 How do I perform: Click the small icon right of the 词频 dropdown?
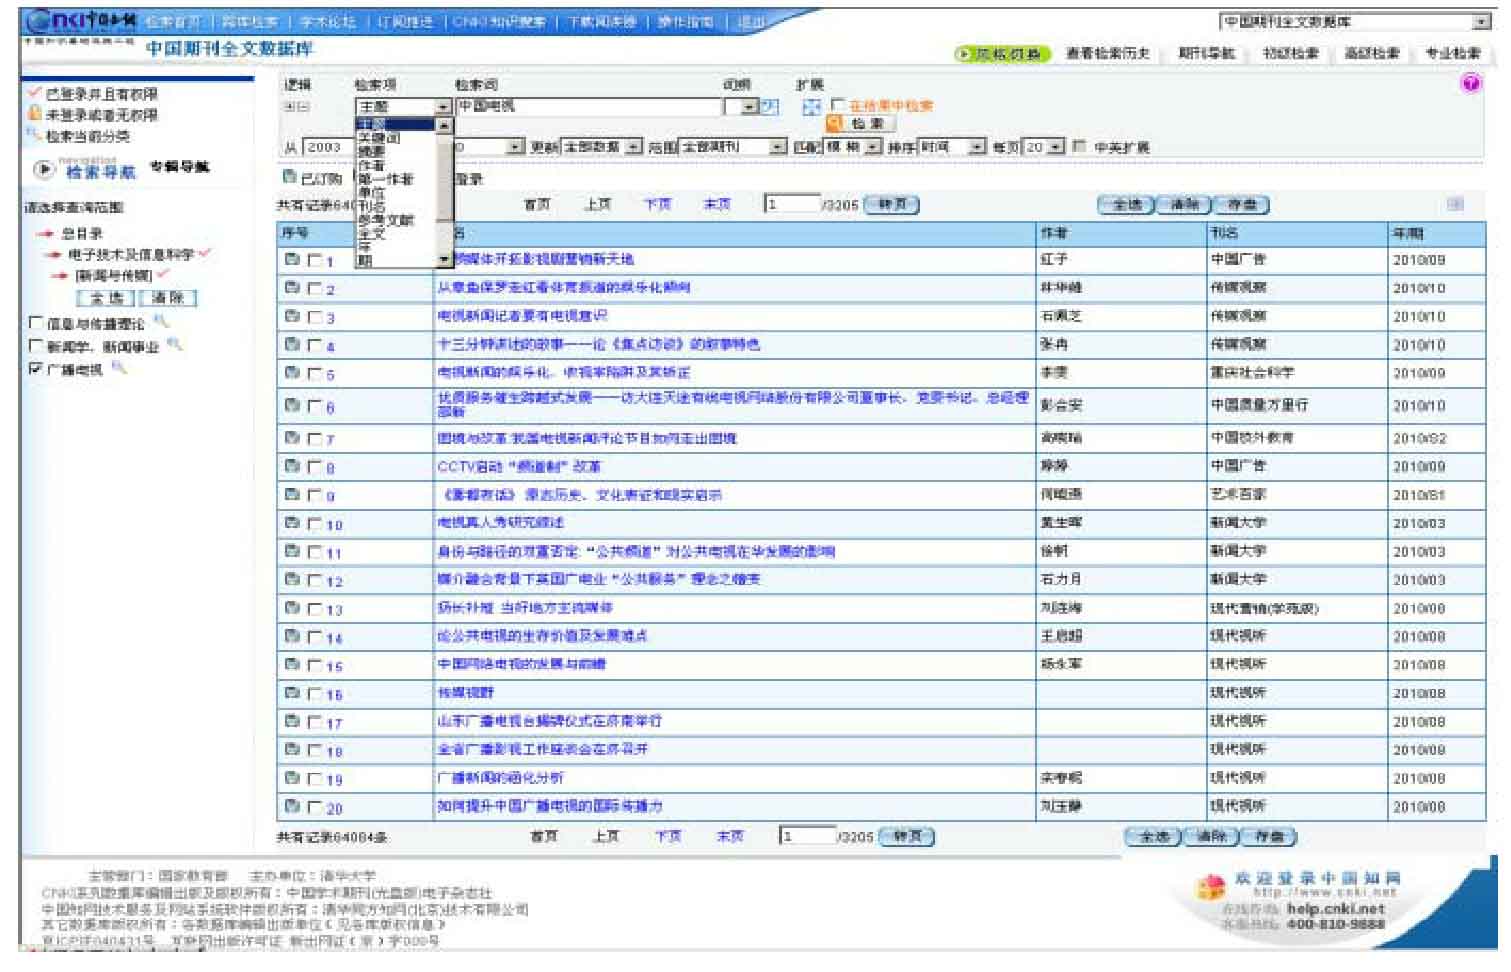(x=770, y=106)
